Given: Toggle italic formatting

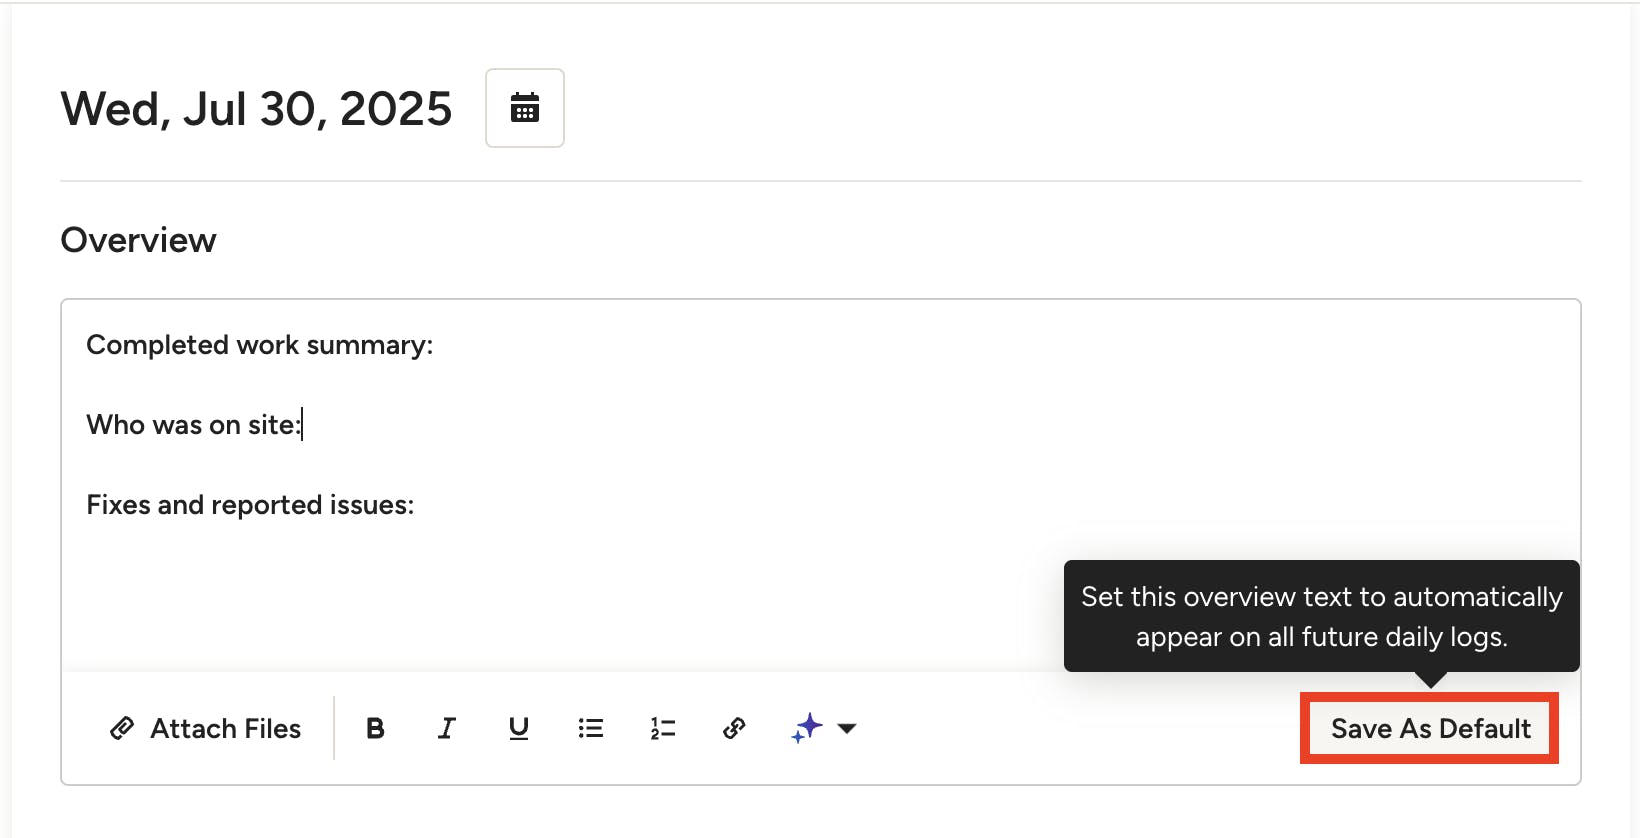Looking at the screenshot, I should (x=447, y=728).
